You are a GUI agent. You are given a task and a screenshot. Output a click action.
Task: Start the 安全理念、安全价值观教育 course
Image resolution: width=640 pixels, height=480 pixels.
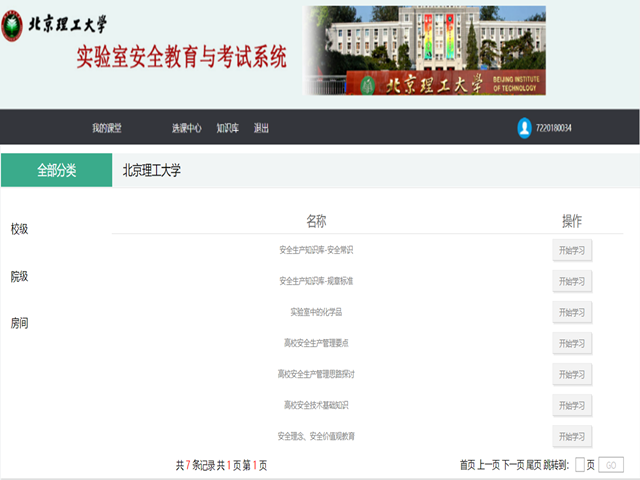pyautogui.click(x=572, y=436)
